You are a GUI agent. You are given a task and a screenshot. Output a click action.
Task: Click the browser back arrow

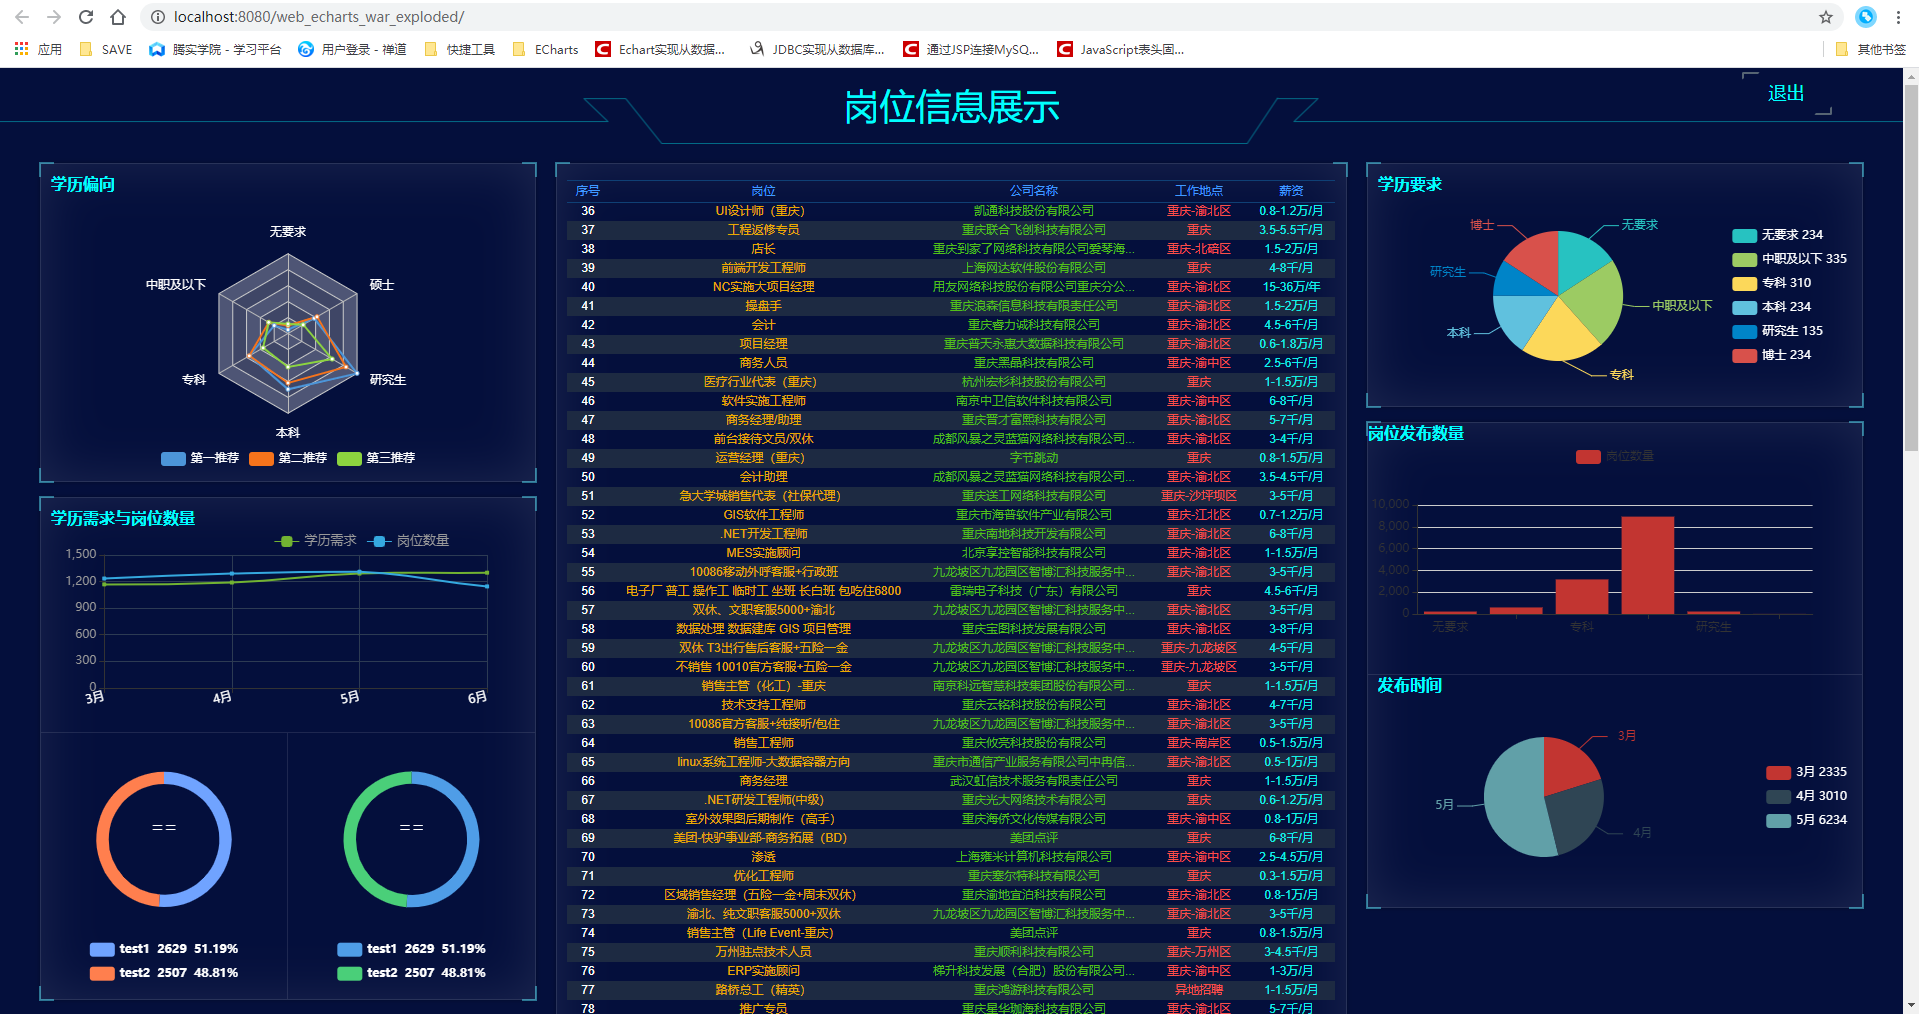[x=22, y=17]
